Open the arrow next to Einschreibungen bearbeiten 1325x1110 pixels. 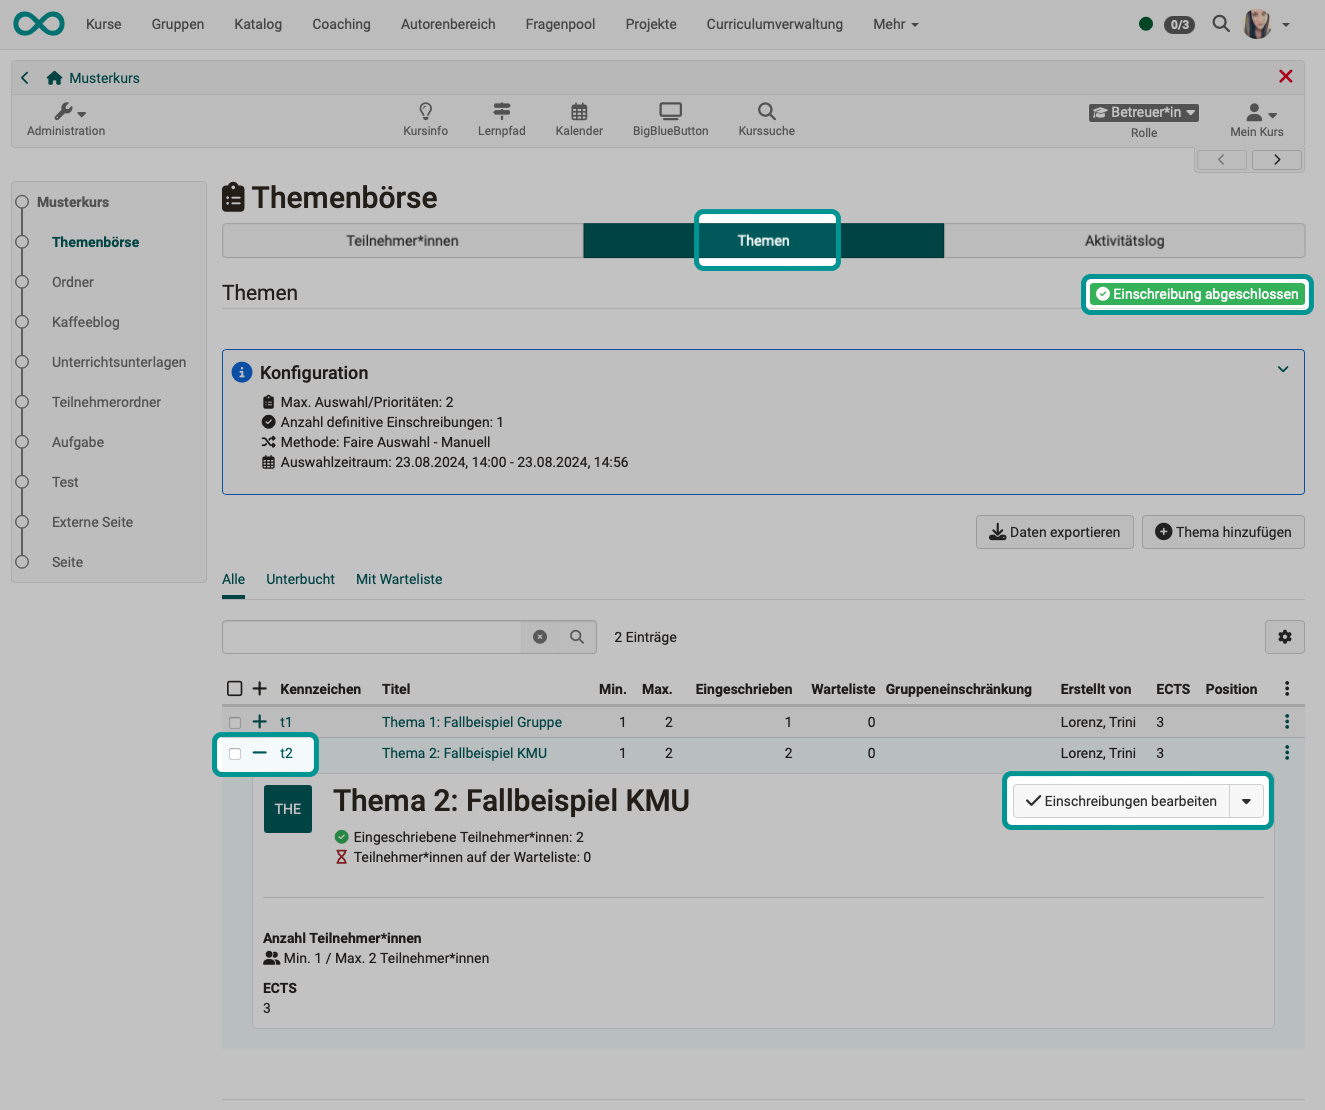pyautogui.click(x=1246, y=800)
